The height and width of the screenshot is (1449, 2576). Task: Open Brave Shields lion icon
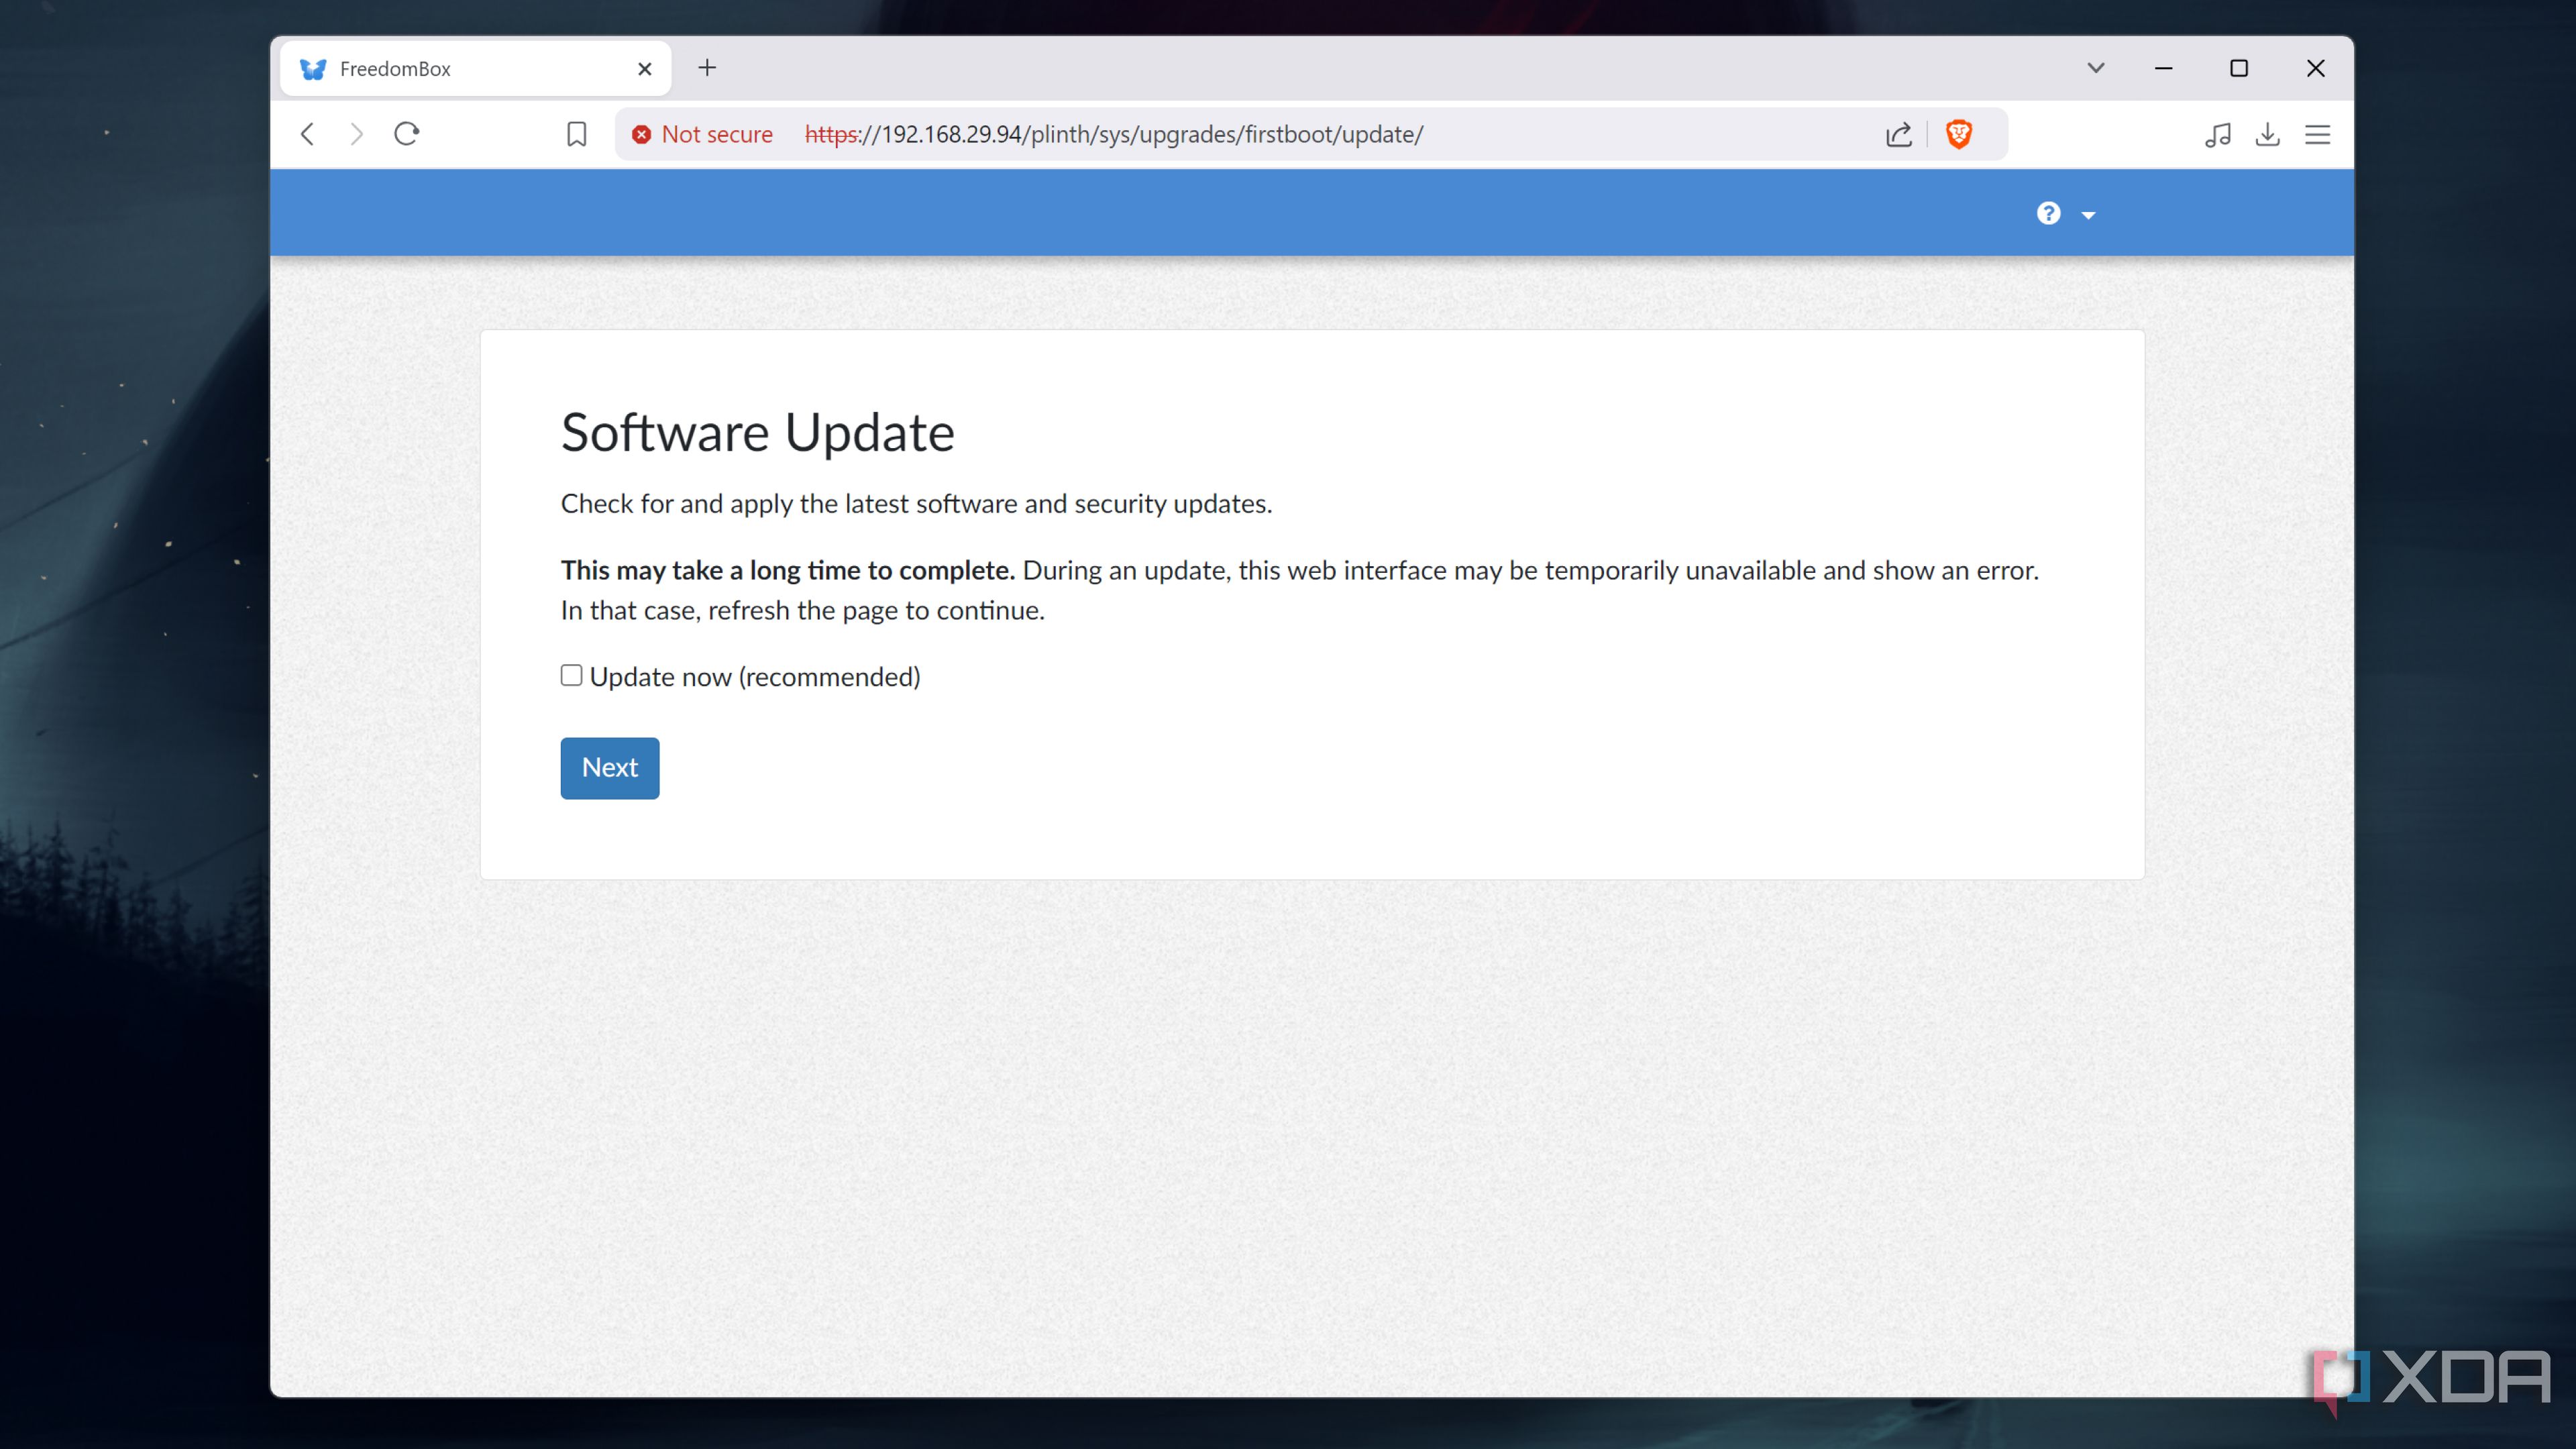coord(1958,134)
